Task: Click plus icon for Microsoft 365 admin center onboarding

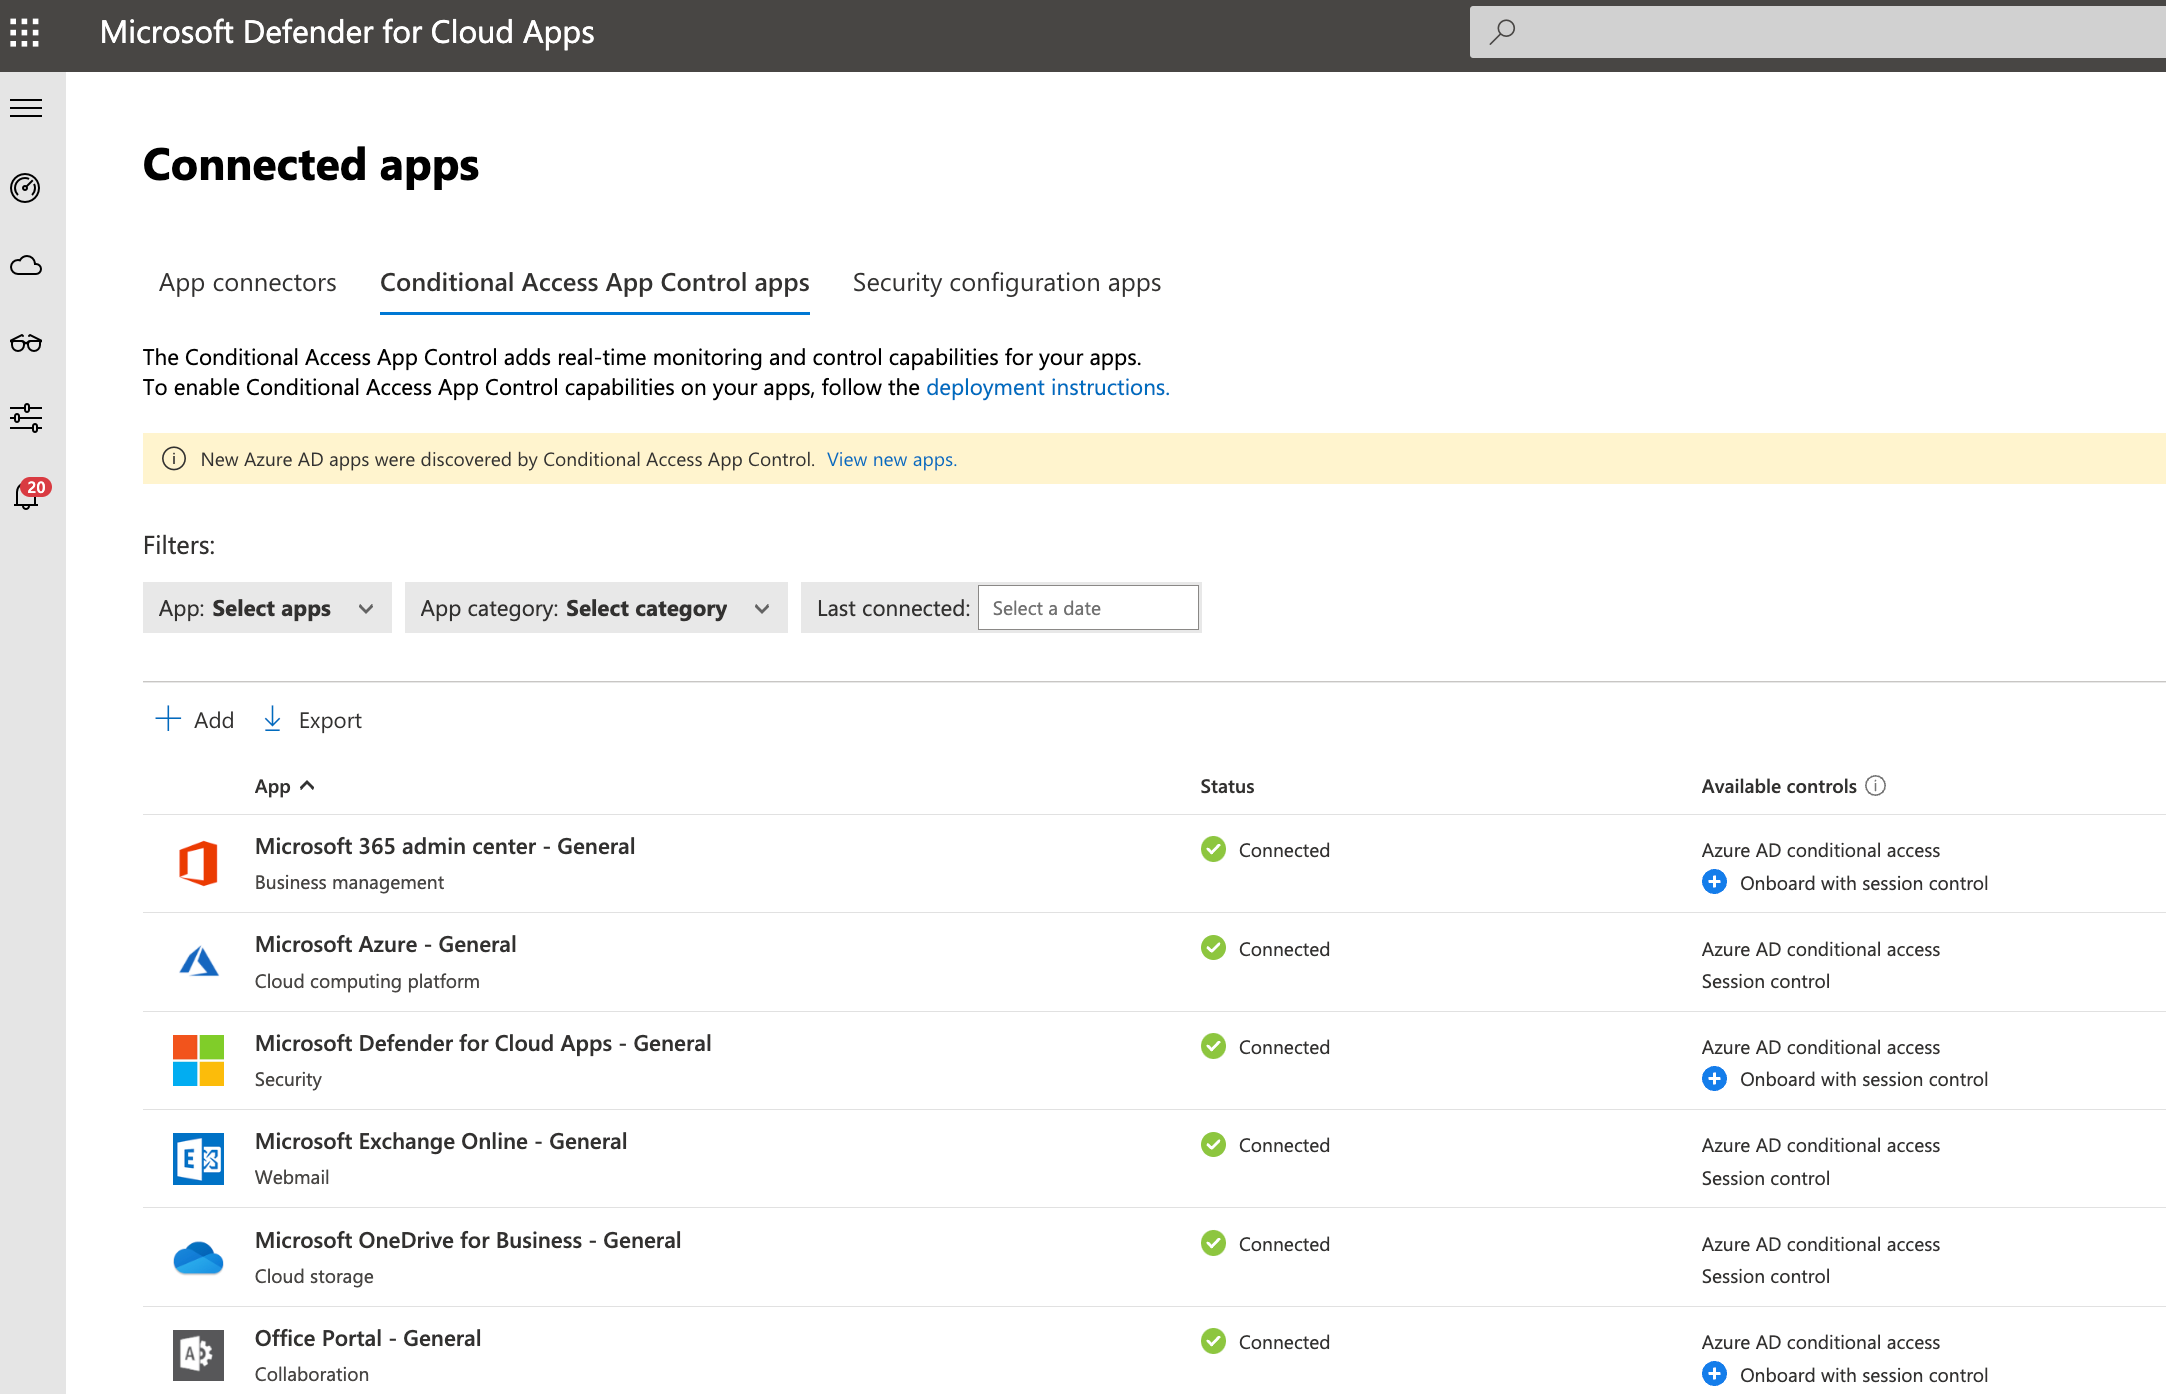Action: point(1714,882)
